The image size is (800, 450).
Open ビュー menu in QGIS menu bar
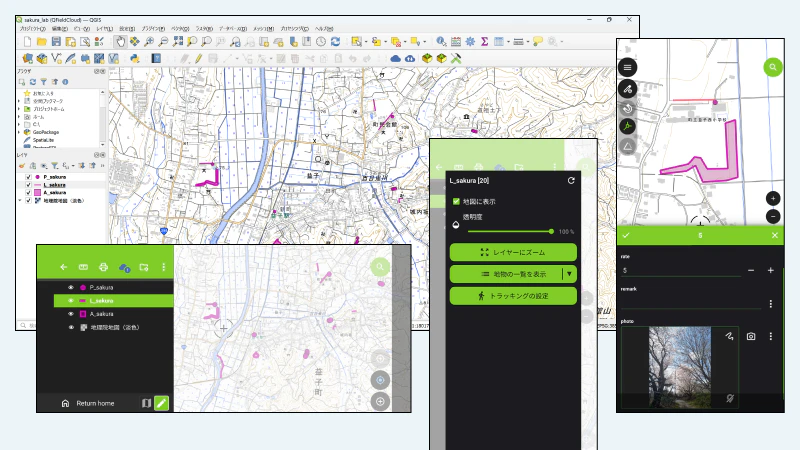point(82,29)
